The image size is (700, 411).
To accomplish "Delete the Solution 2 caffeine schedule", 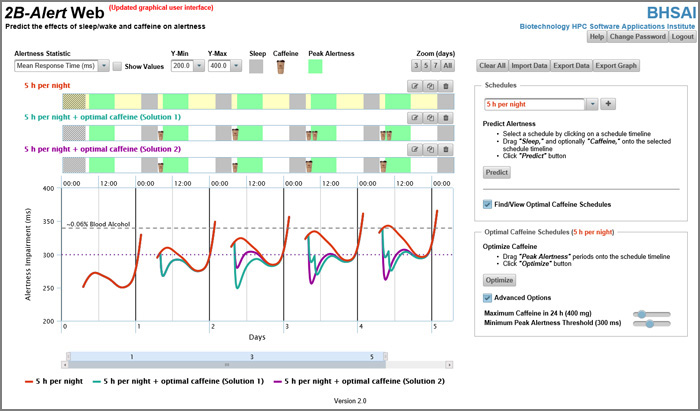I will pos(446,149).
